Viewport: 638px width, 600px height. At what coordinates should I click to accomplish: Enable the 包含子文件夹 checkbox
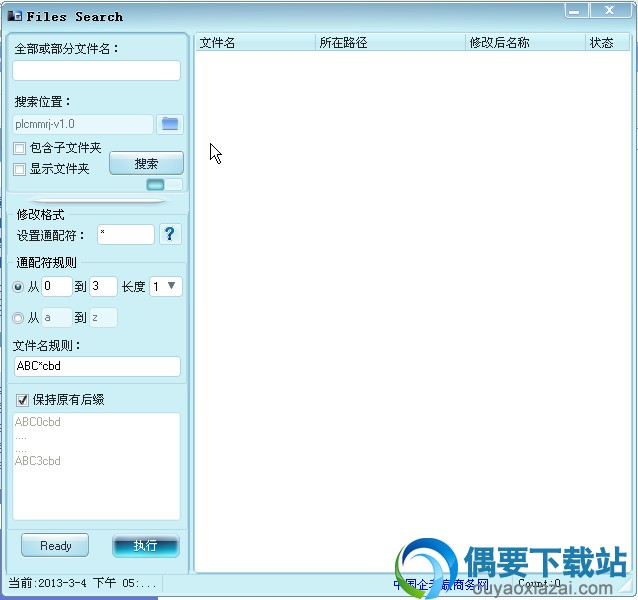click(x=19, y=148)
